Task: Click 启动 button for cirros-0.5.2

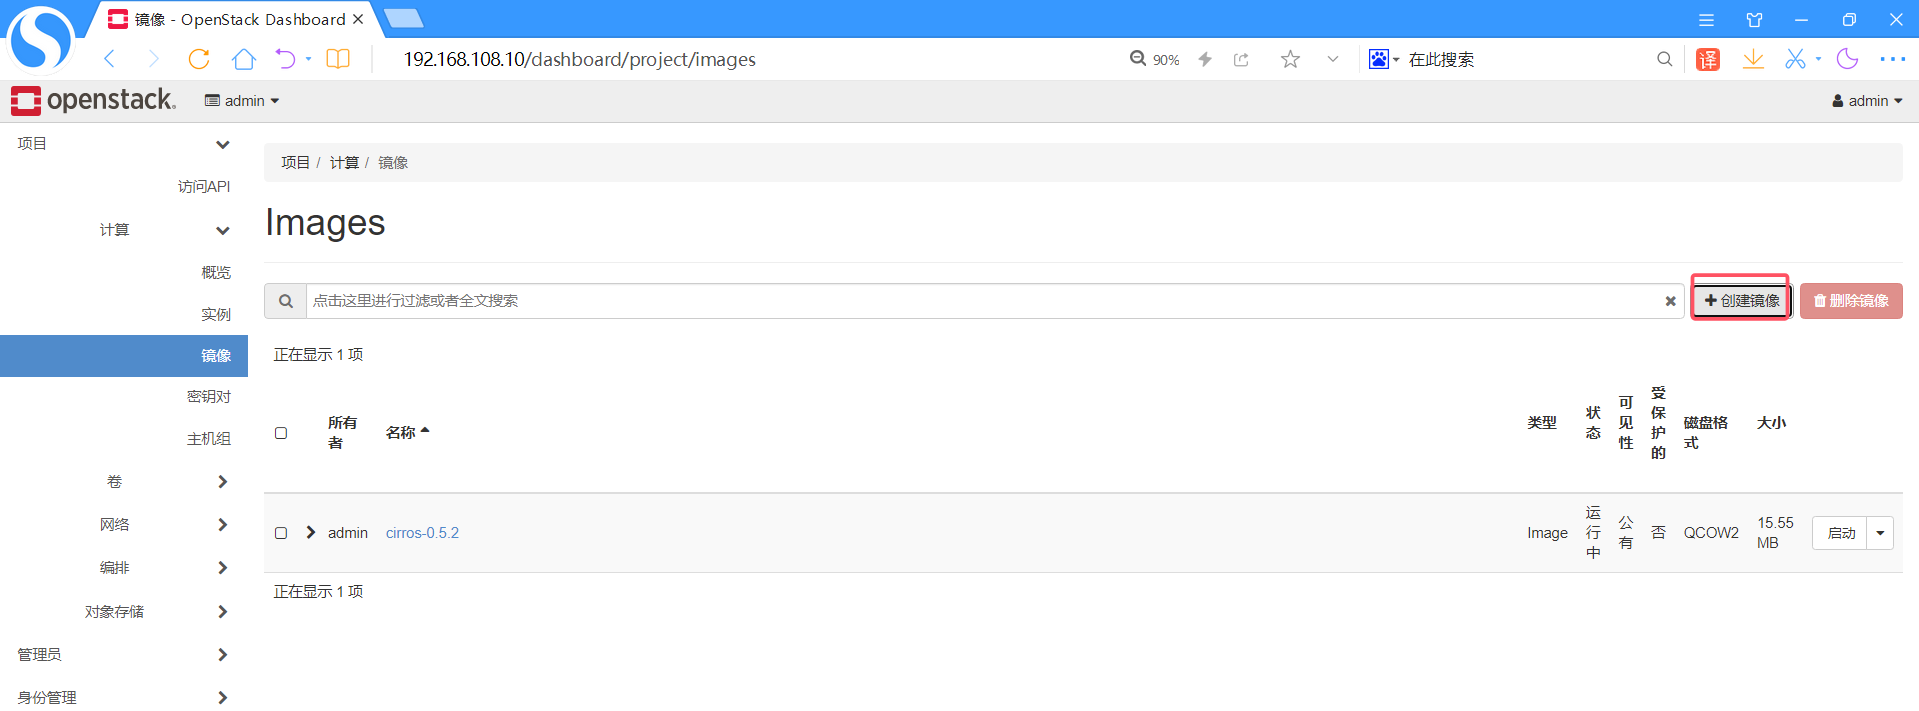Action: (x=1840, y=533)
